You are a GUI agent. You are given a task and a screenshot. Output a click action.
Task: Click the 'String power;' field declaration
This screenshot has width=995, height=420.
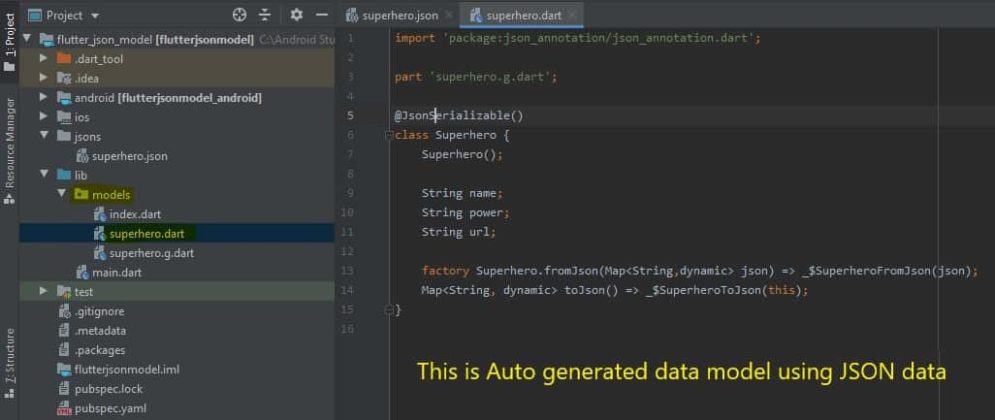tap(466, 213)
